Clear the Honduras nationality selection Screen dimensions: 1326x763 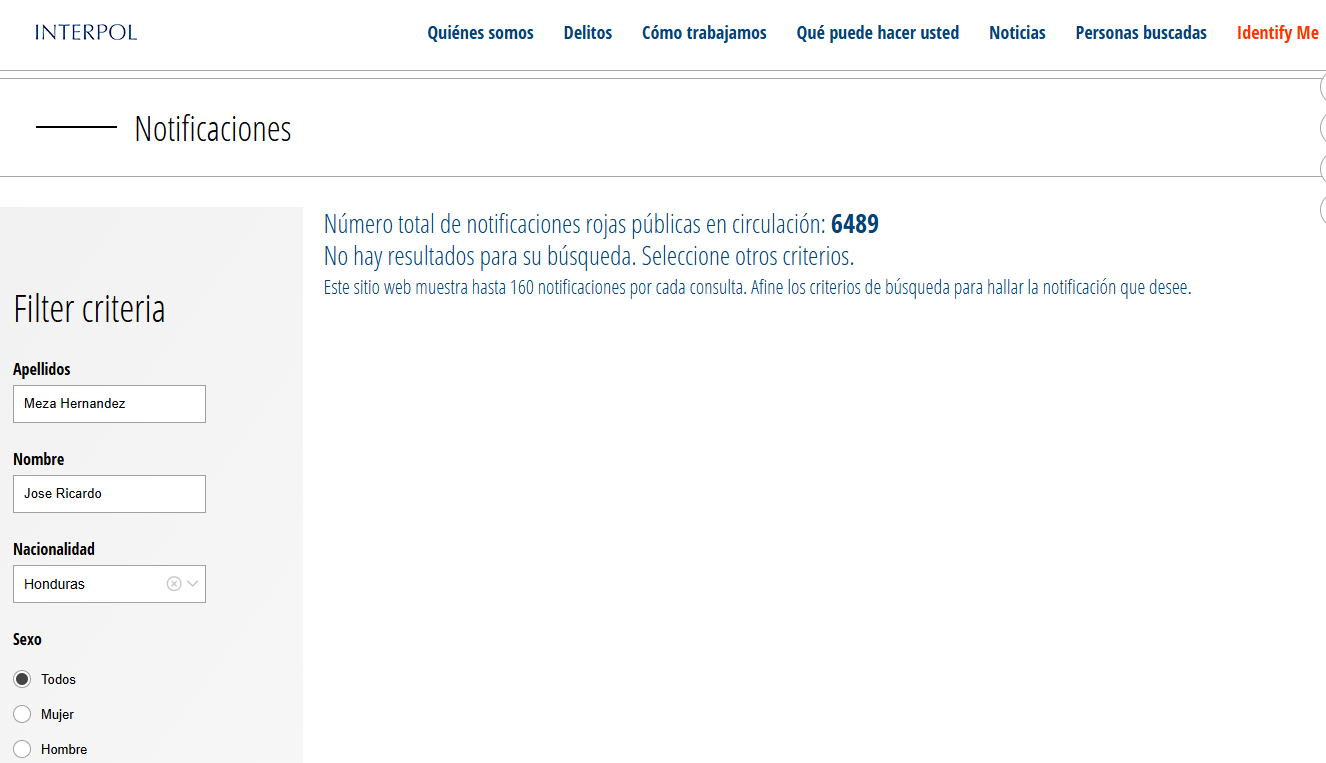point(174,584)
